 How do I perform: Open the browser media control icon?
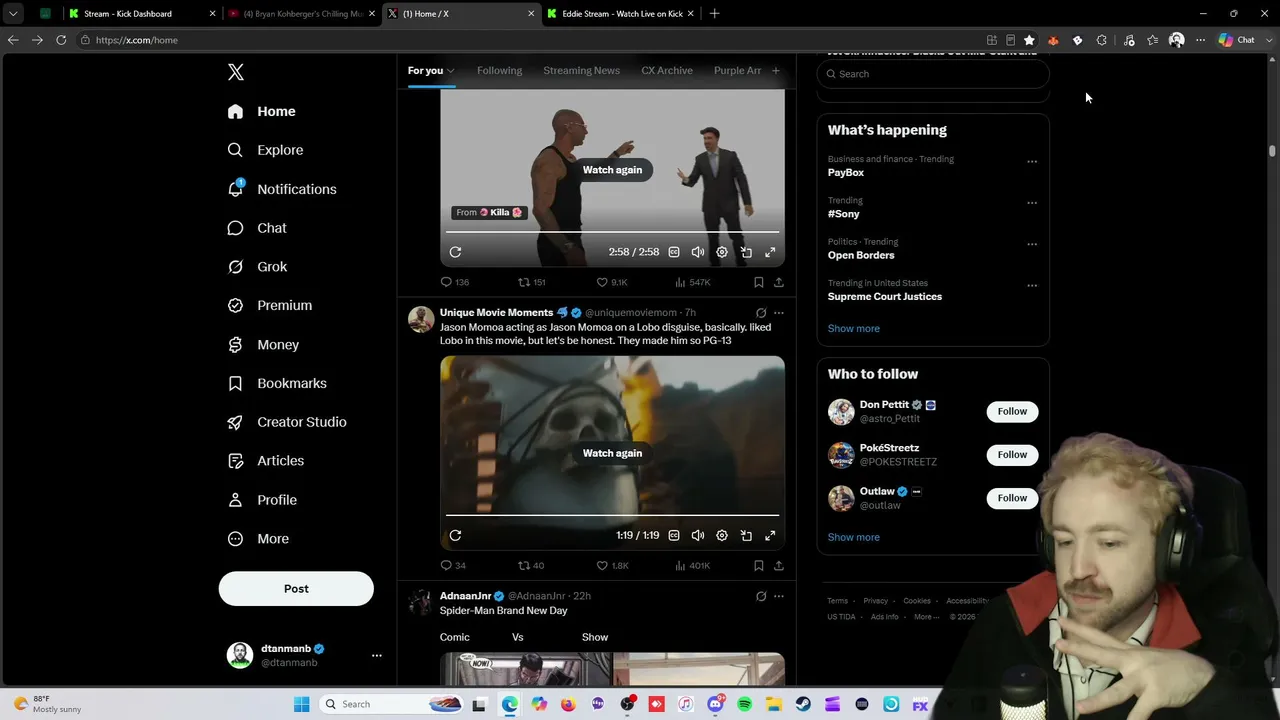pos(1129,40)
